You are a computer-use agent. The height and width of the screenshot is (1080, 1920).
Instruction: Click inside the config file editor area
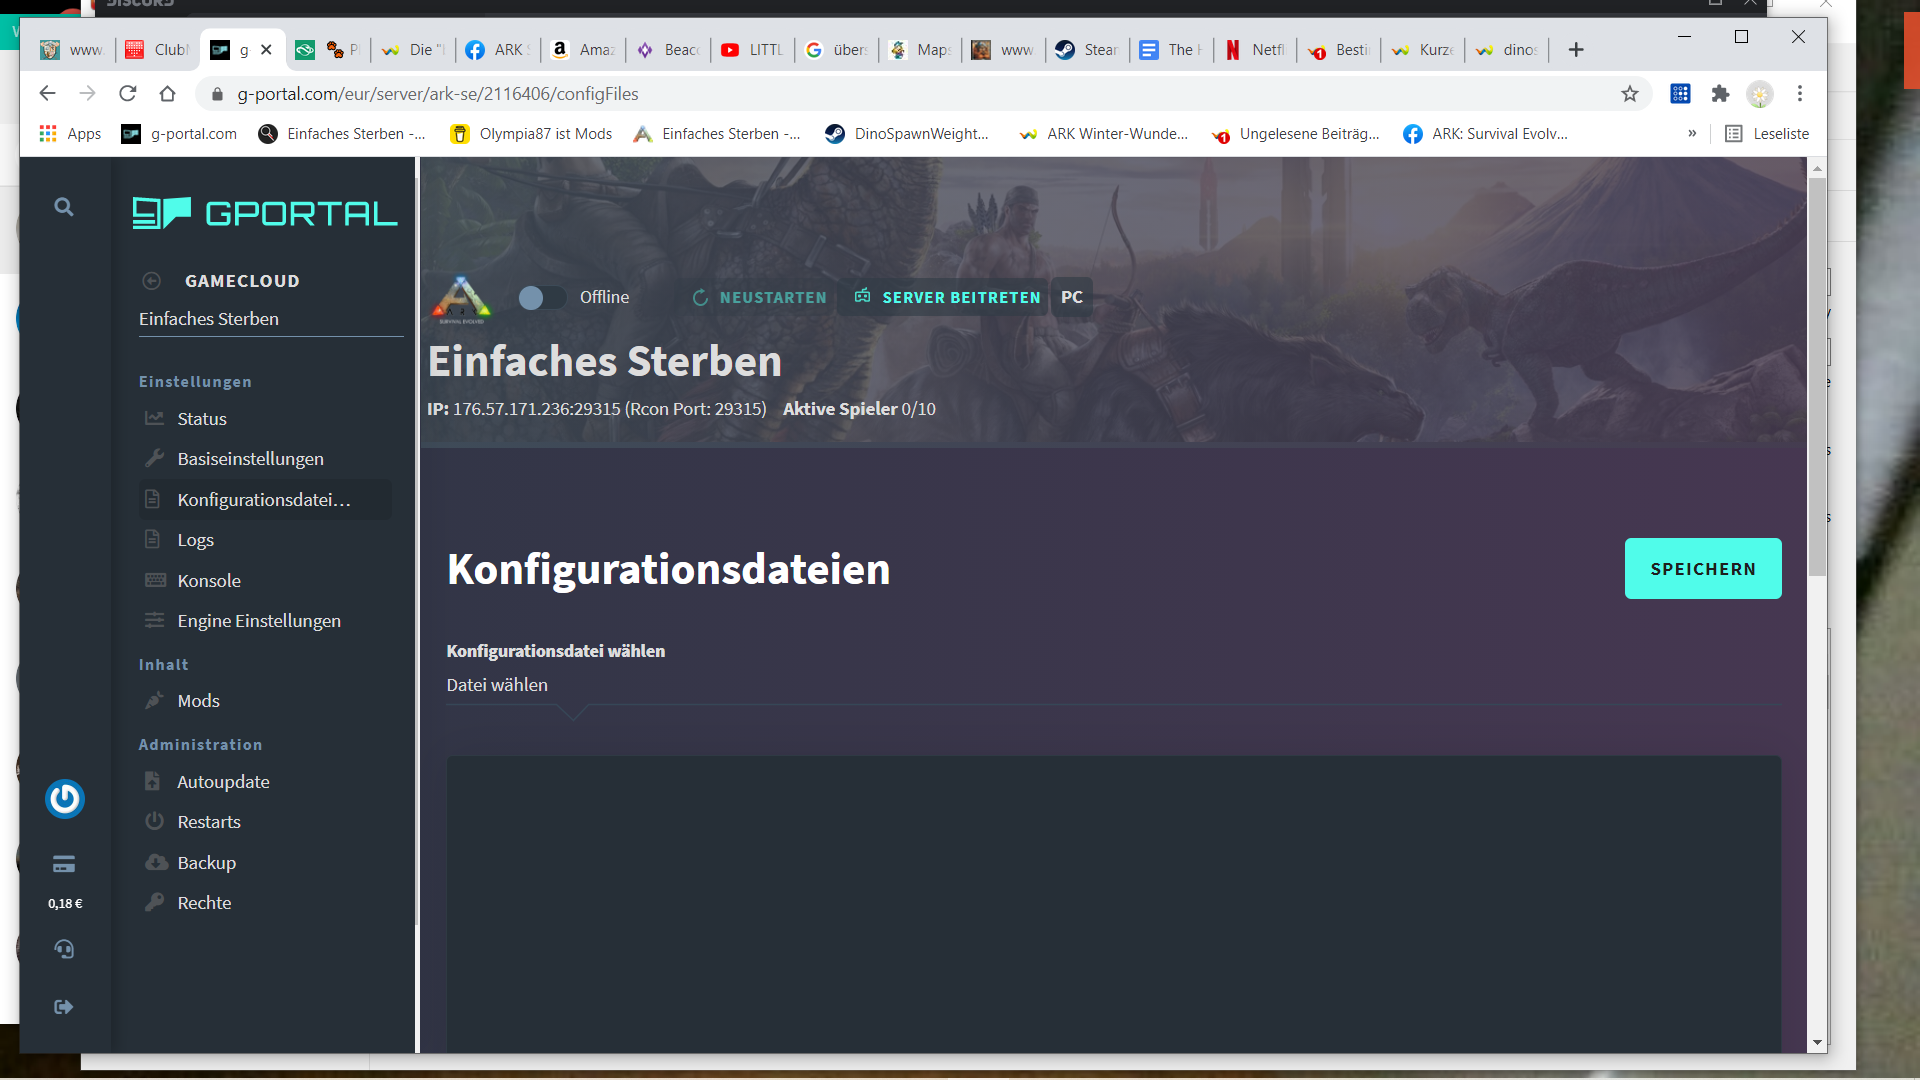tap(1113, 904)
